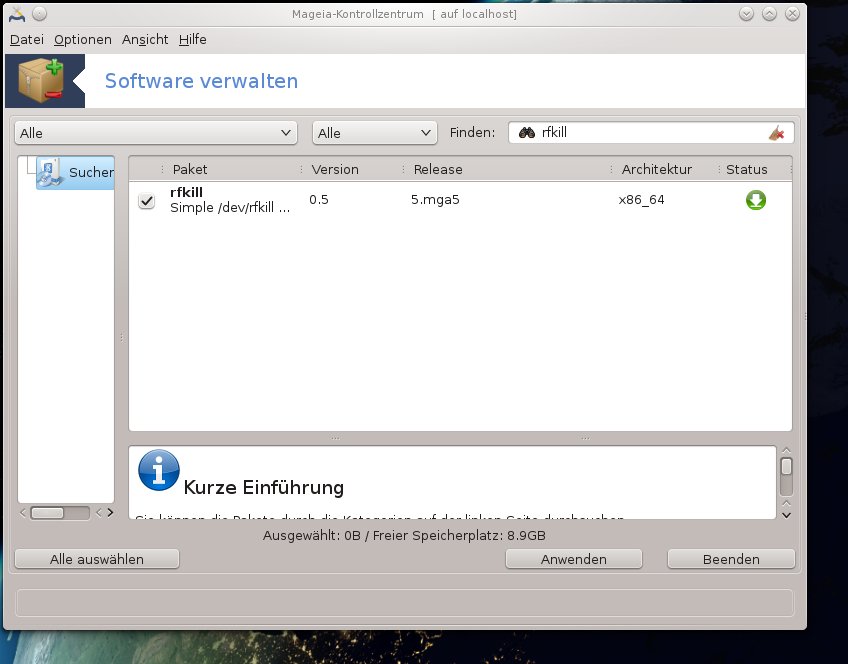
Task: Click the Ausgewählt free space status text
Action: 404,536
